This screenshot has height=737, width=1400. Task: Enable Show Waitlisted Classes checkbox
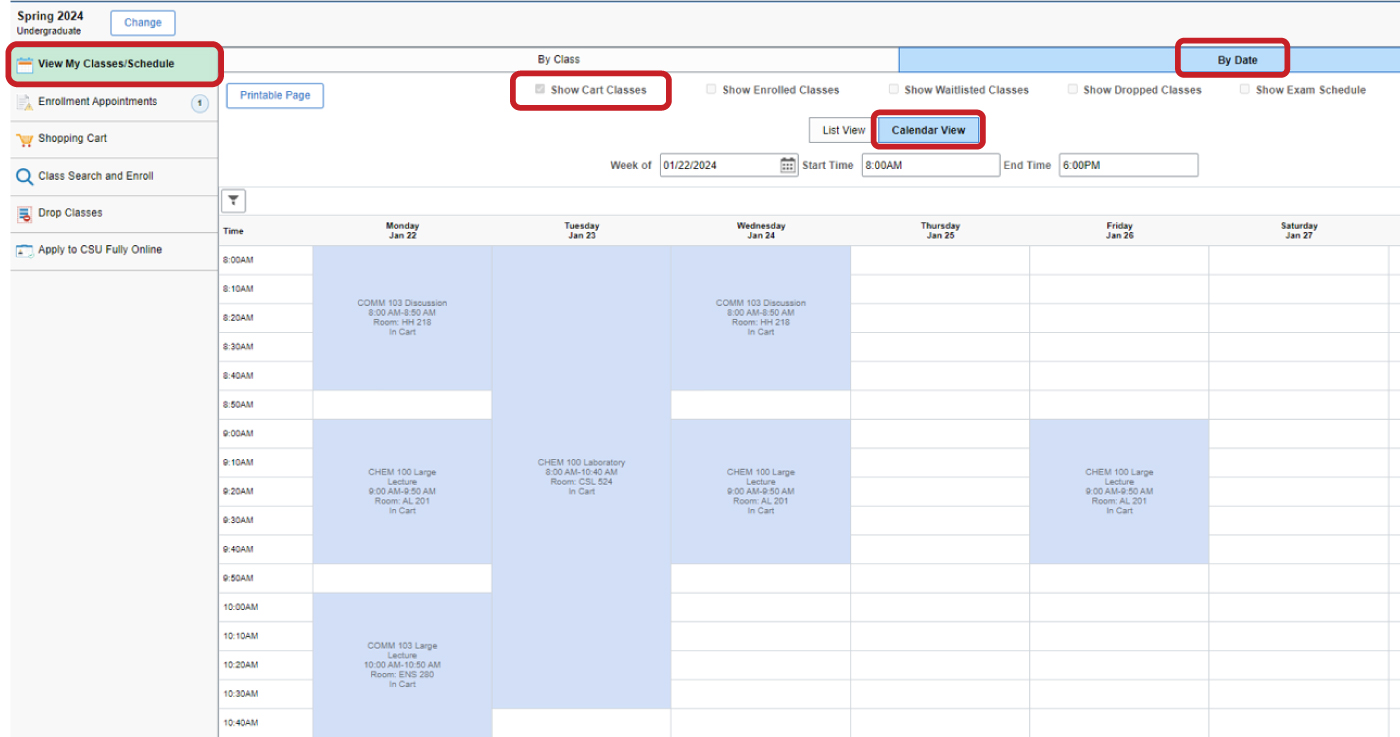[894, 90]
